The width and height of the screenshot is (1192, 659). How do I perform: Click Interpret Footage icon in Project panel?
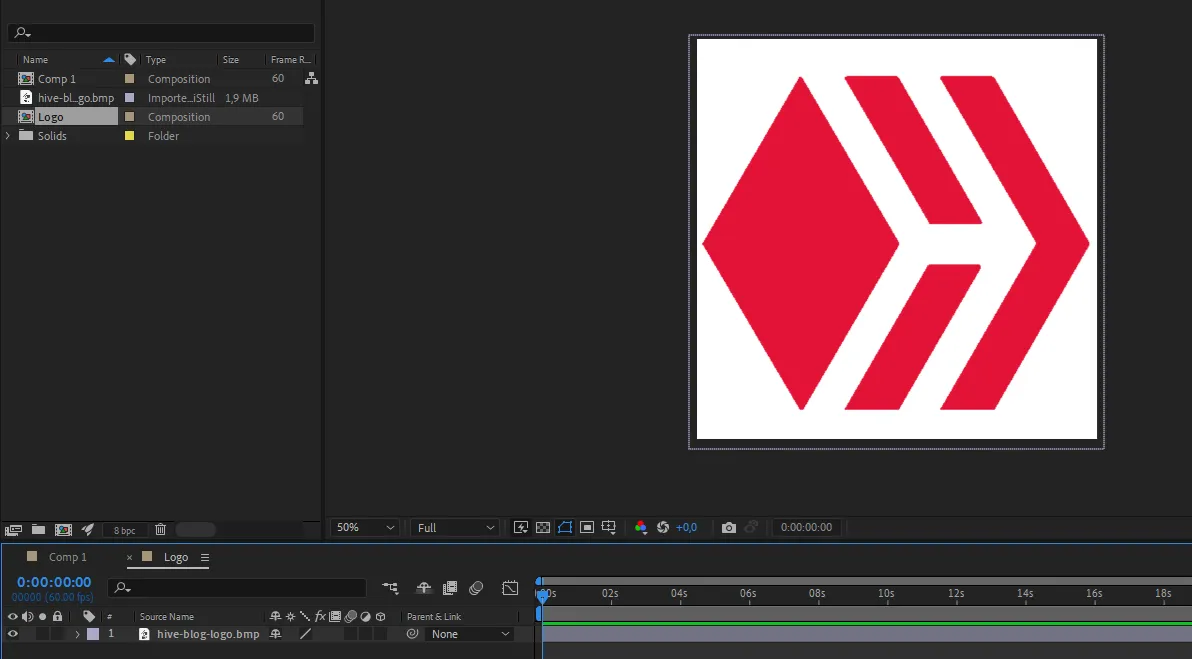tap(13, 530)
